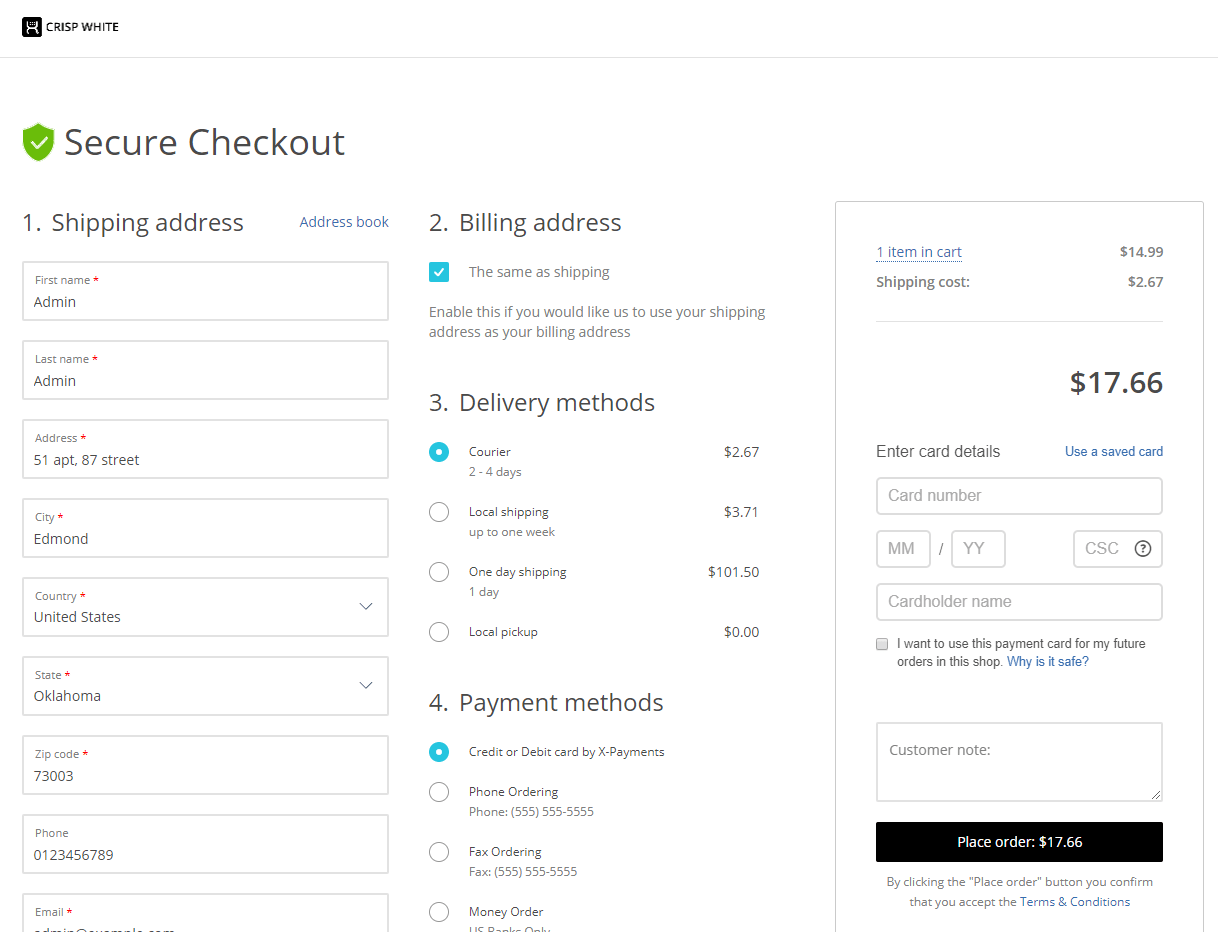This screenshot has height=932, width=1218.
Task: Select Phone Ordering payment method
Action: (439, 792)
